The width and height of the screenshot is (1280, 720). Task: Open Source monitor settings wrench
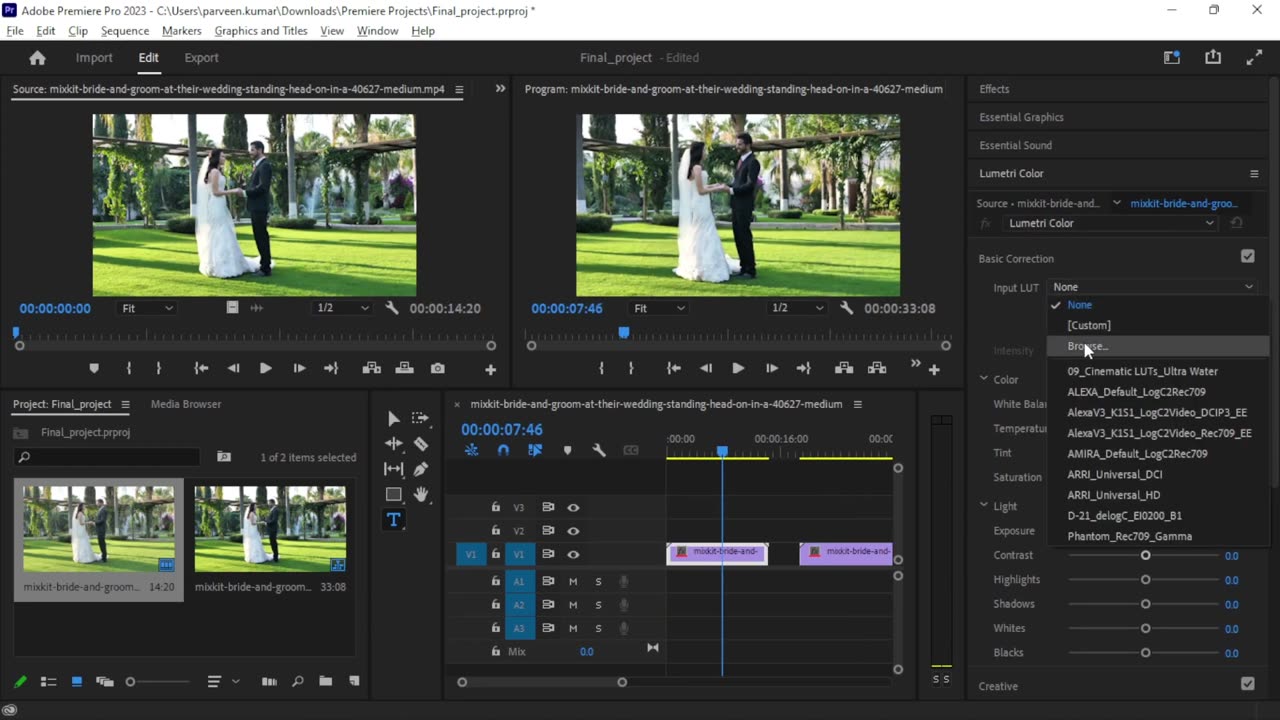click(393, 308)
